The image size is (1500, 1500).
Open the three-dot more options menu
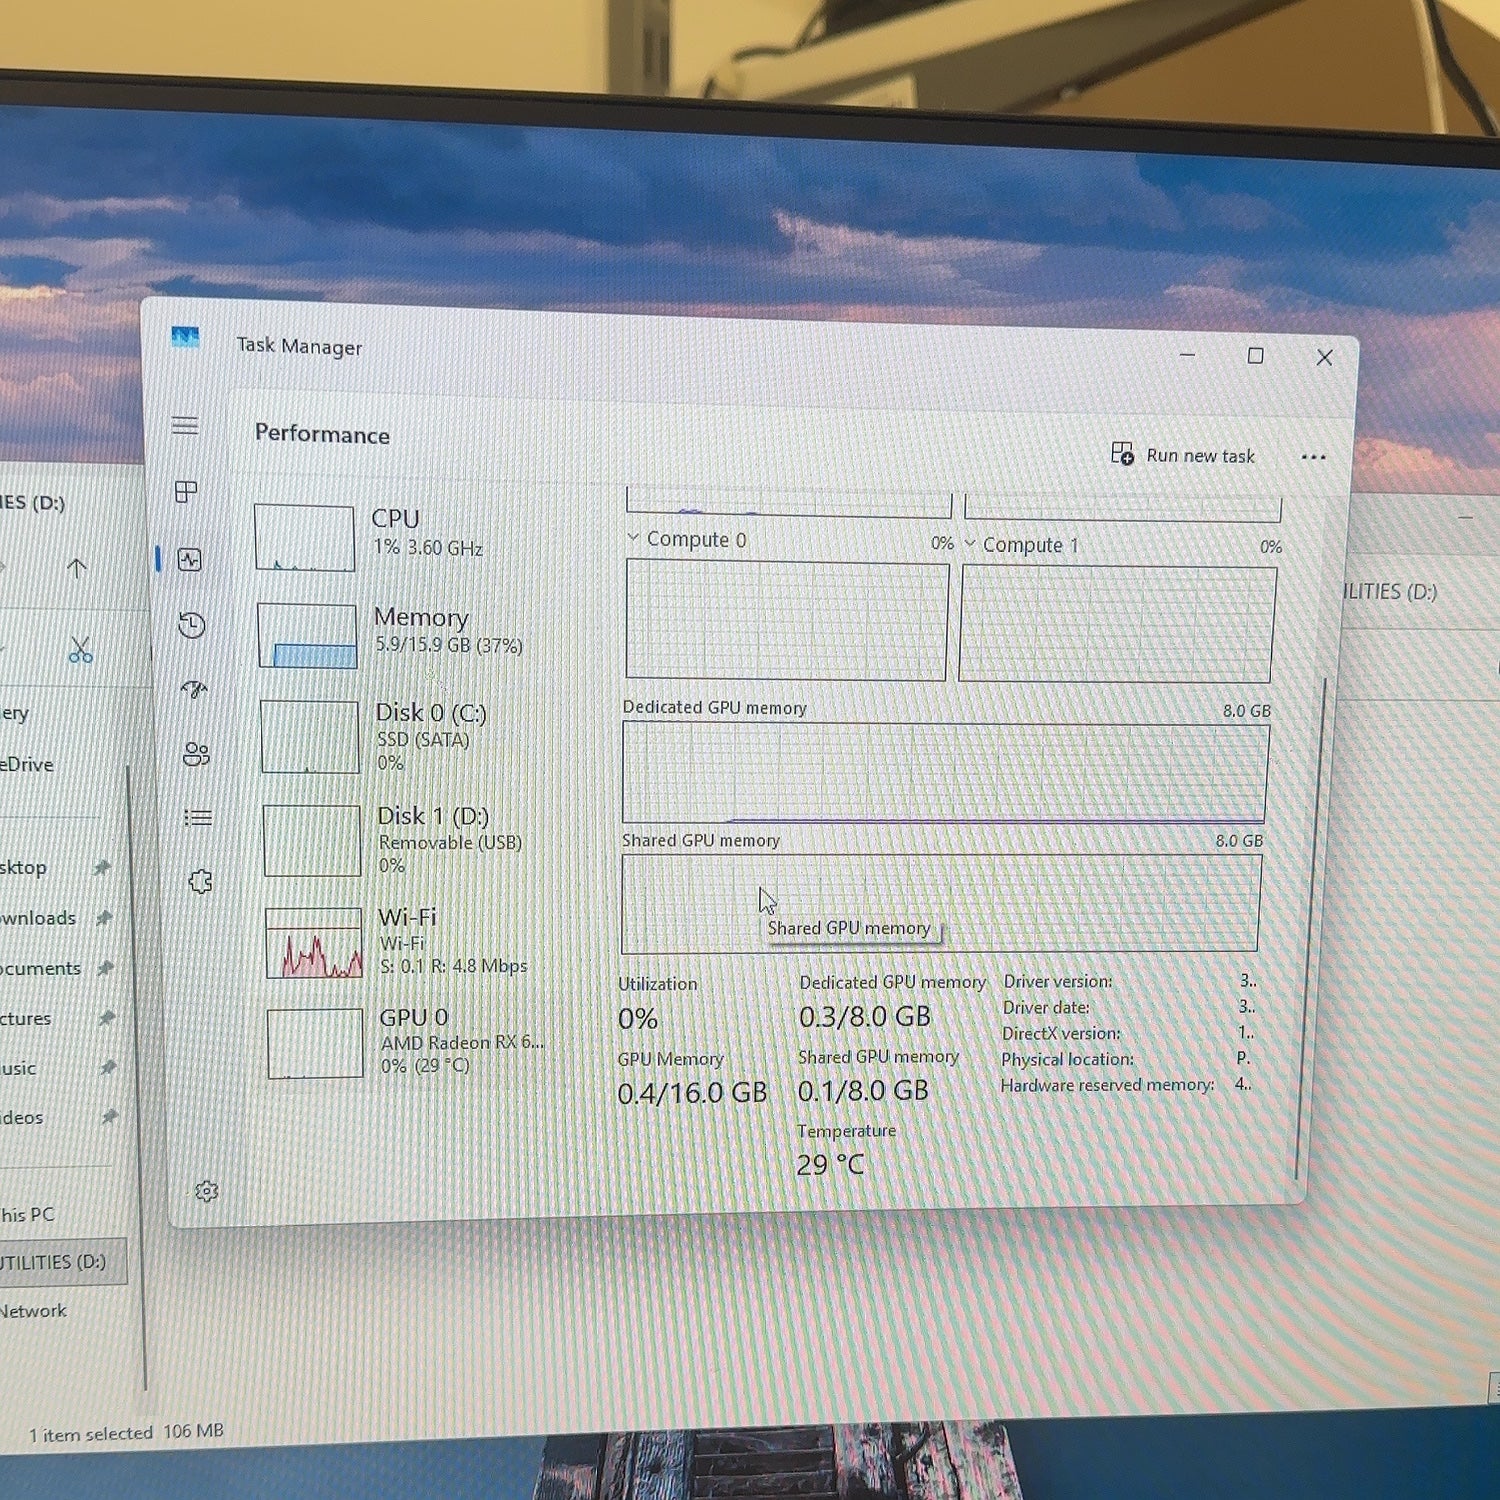click(1313, 457)
